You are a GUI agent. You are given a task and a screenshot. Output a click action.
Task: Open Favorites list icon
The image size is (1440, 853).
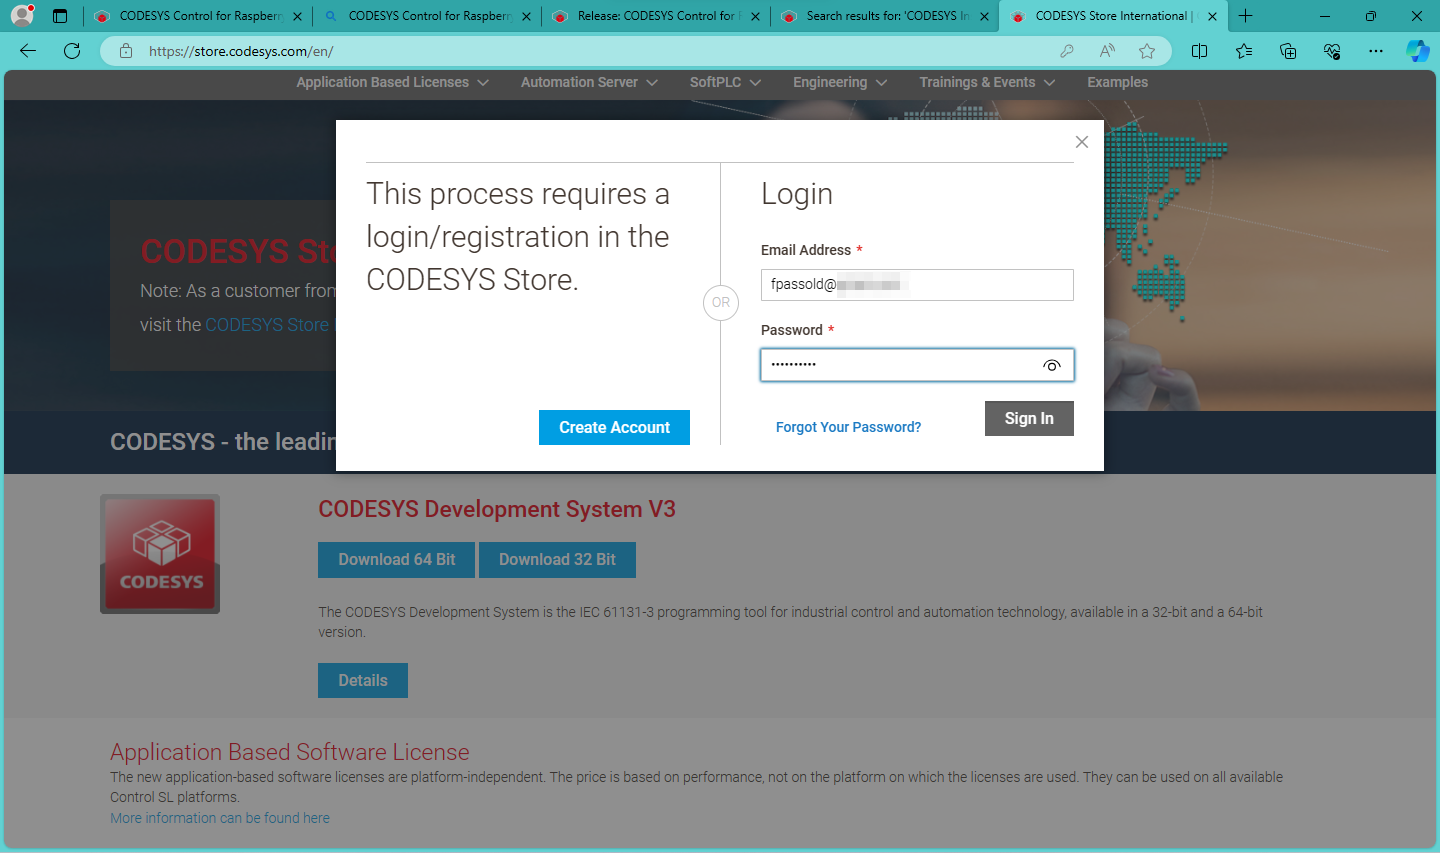click(x=1244, y=51)
